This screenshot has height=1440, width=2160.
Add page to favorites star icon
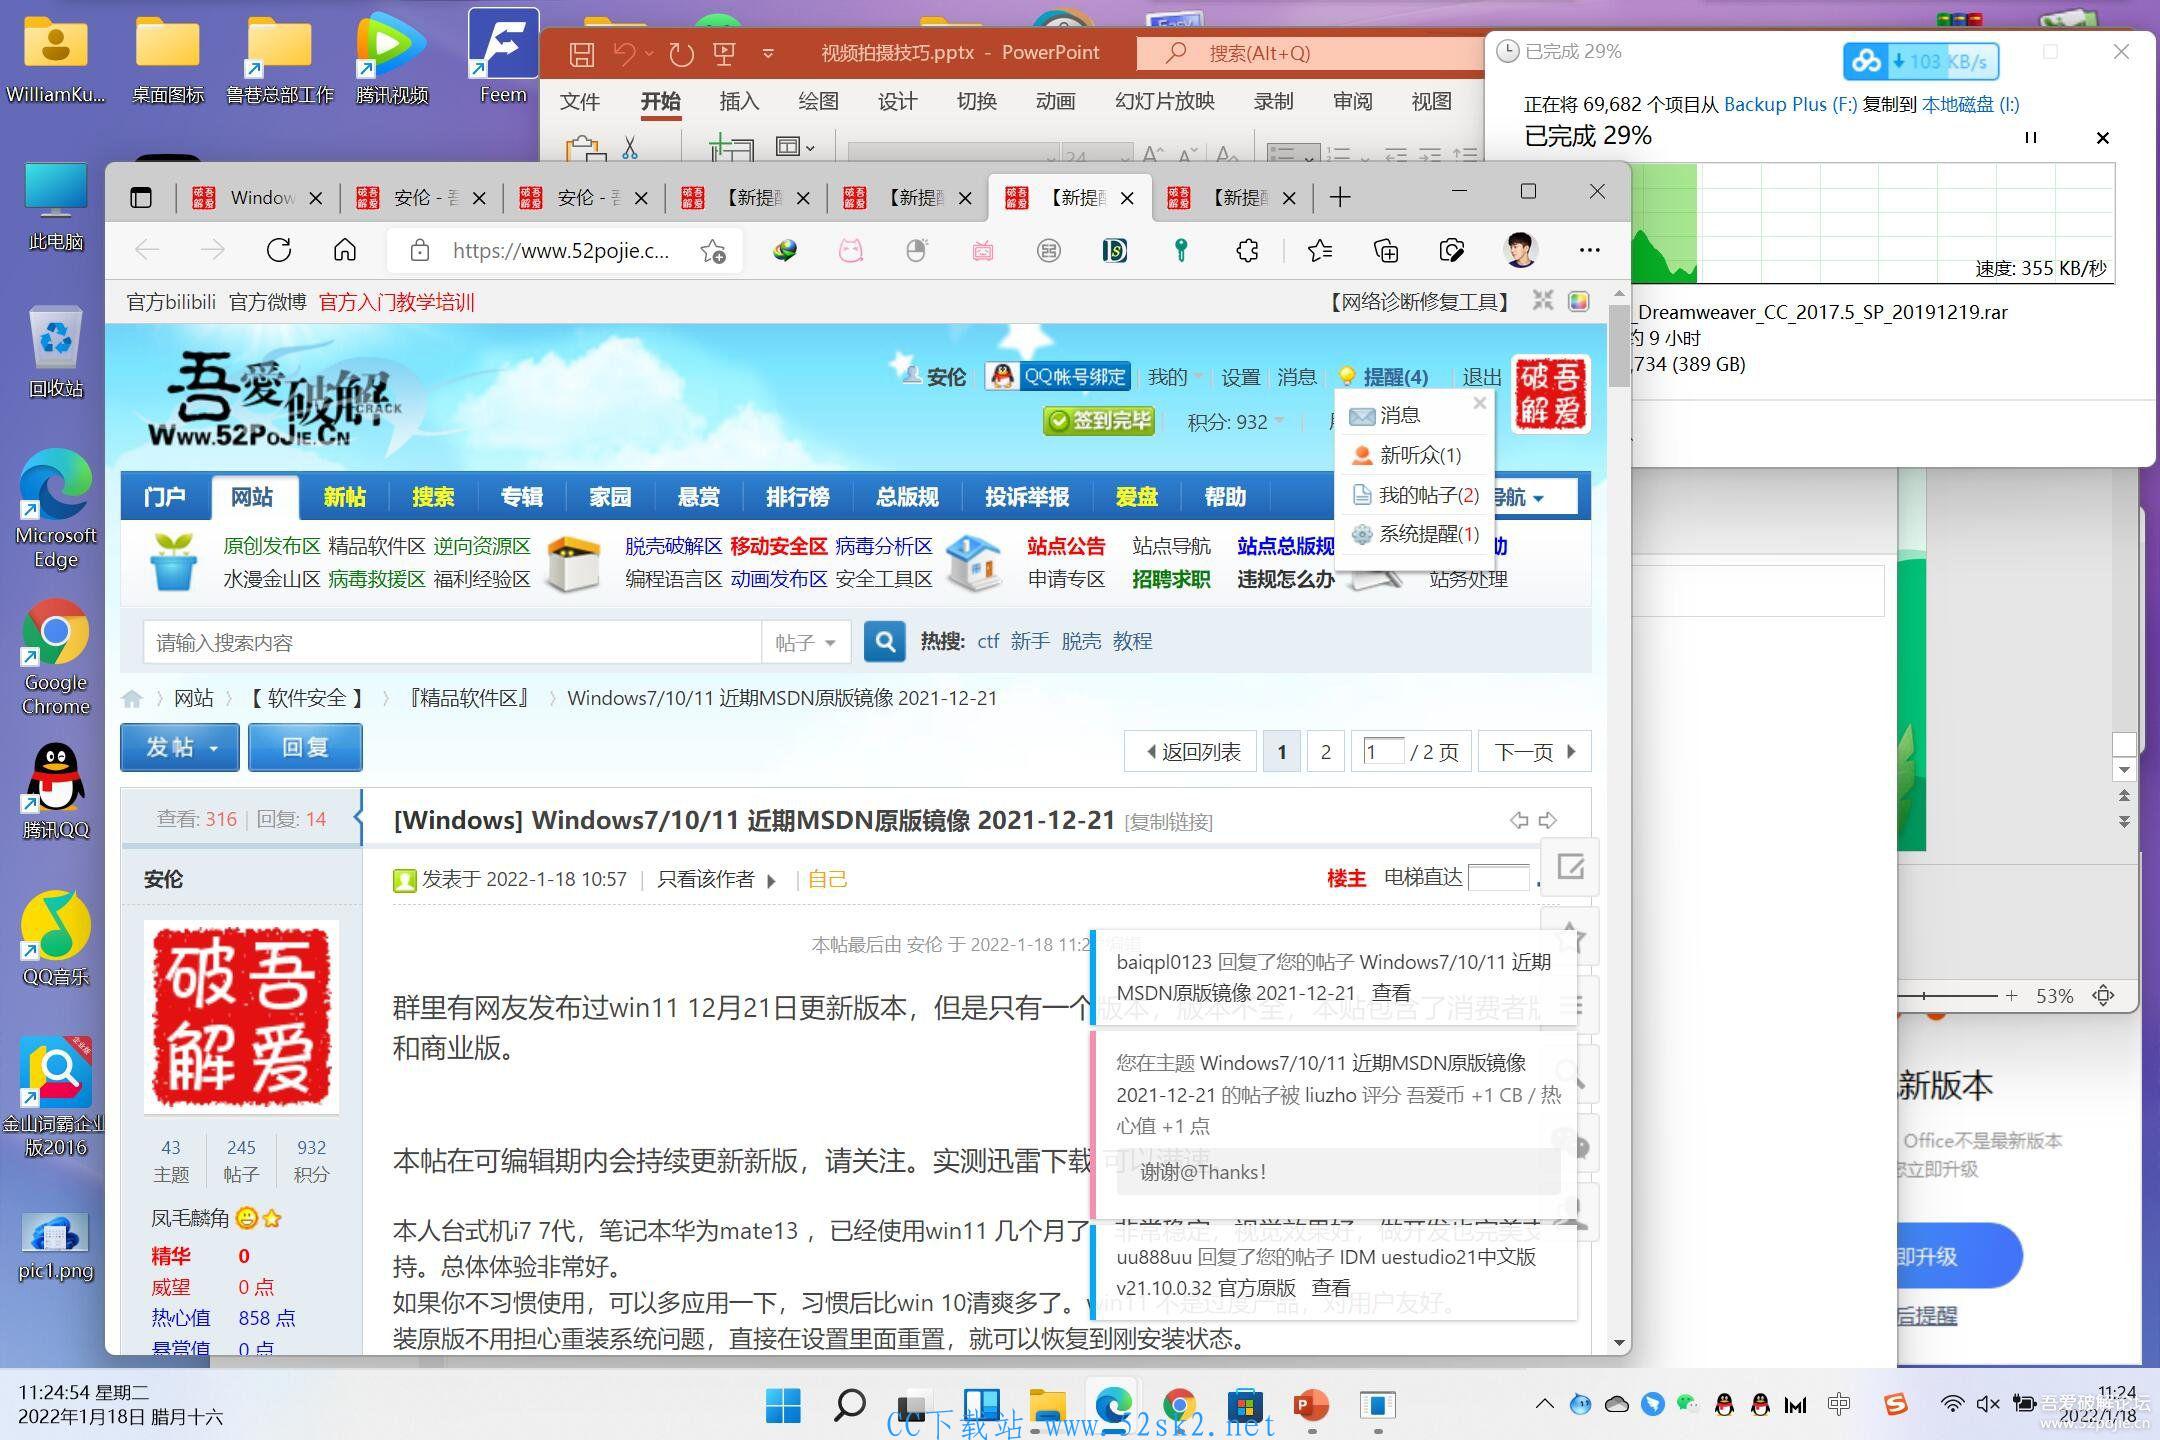tap(713, 251)
